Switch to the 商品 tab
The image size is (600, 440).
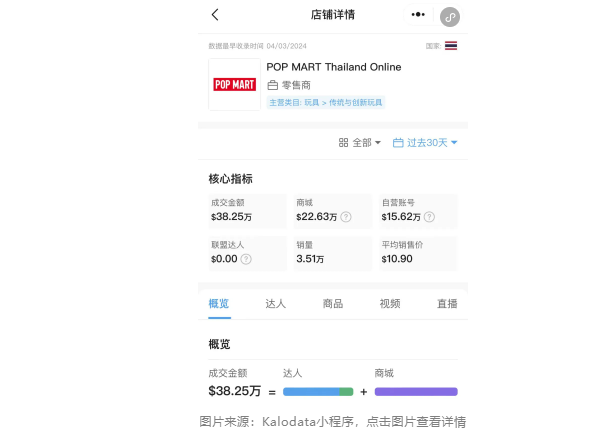(x=333, y=304)
